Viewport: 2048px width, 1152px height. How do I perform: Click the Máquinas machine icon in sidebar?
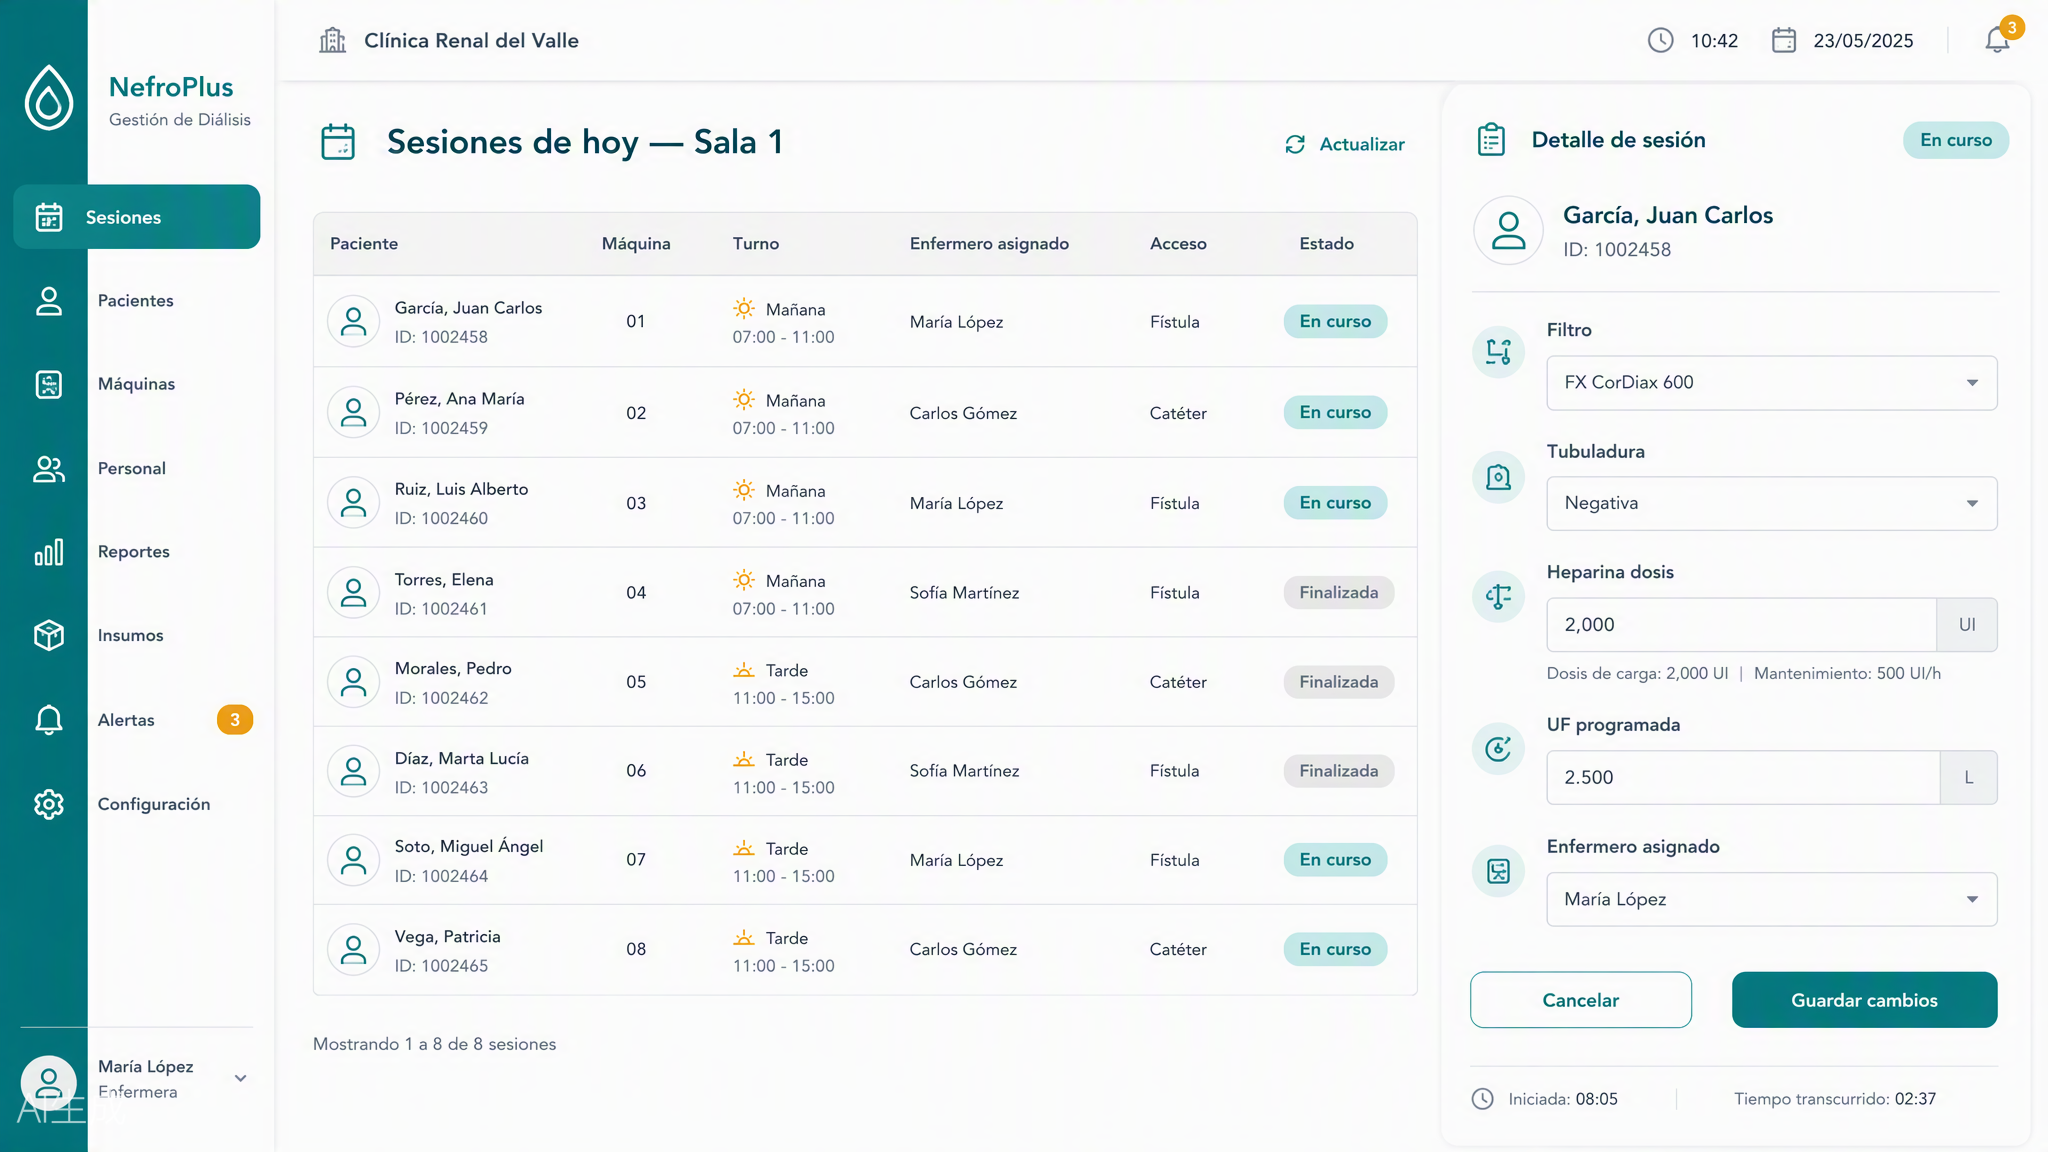coord(49,384)
